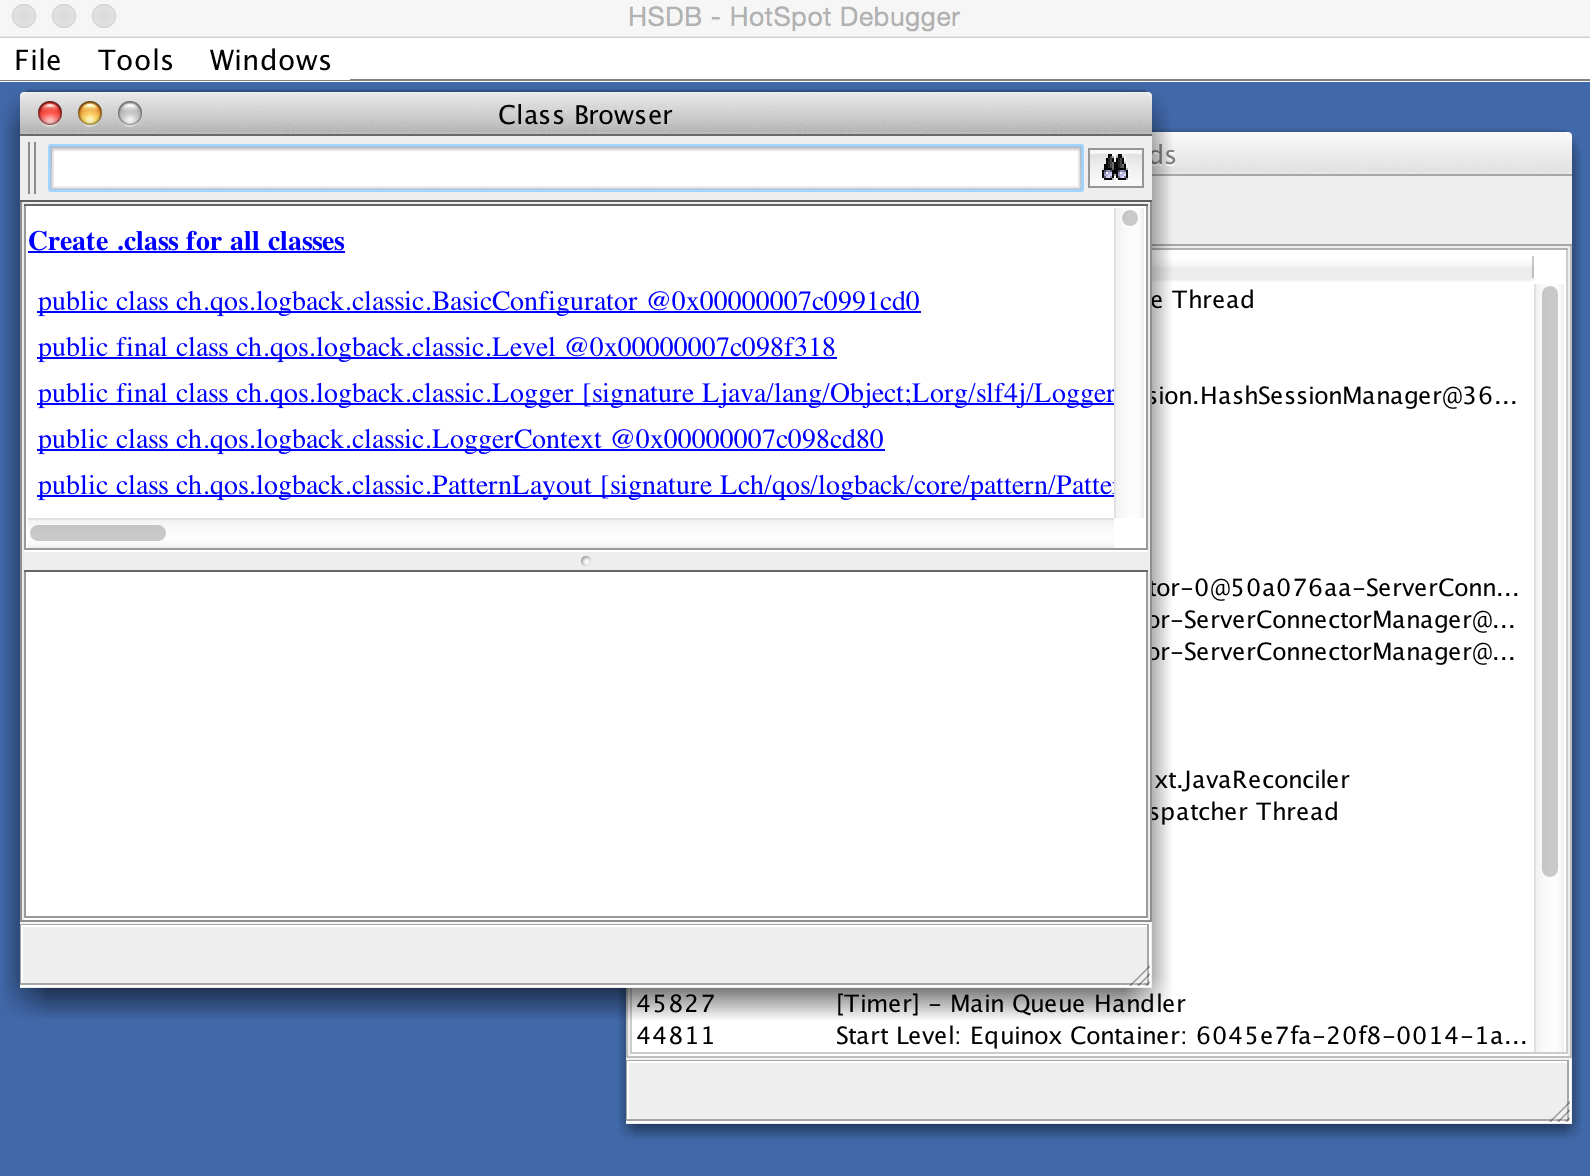Select the HashSessionManager thread row
The image size is (1590, 1176).
tap(1342, 396)
